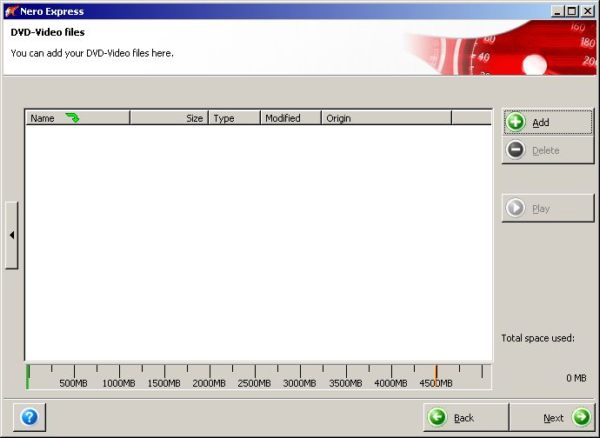Proceed with the Next button
Image resolution: width=600 pixels, height=438 pixels.
pyautogui.click(x=552, y=417)
